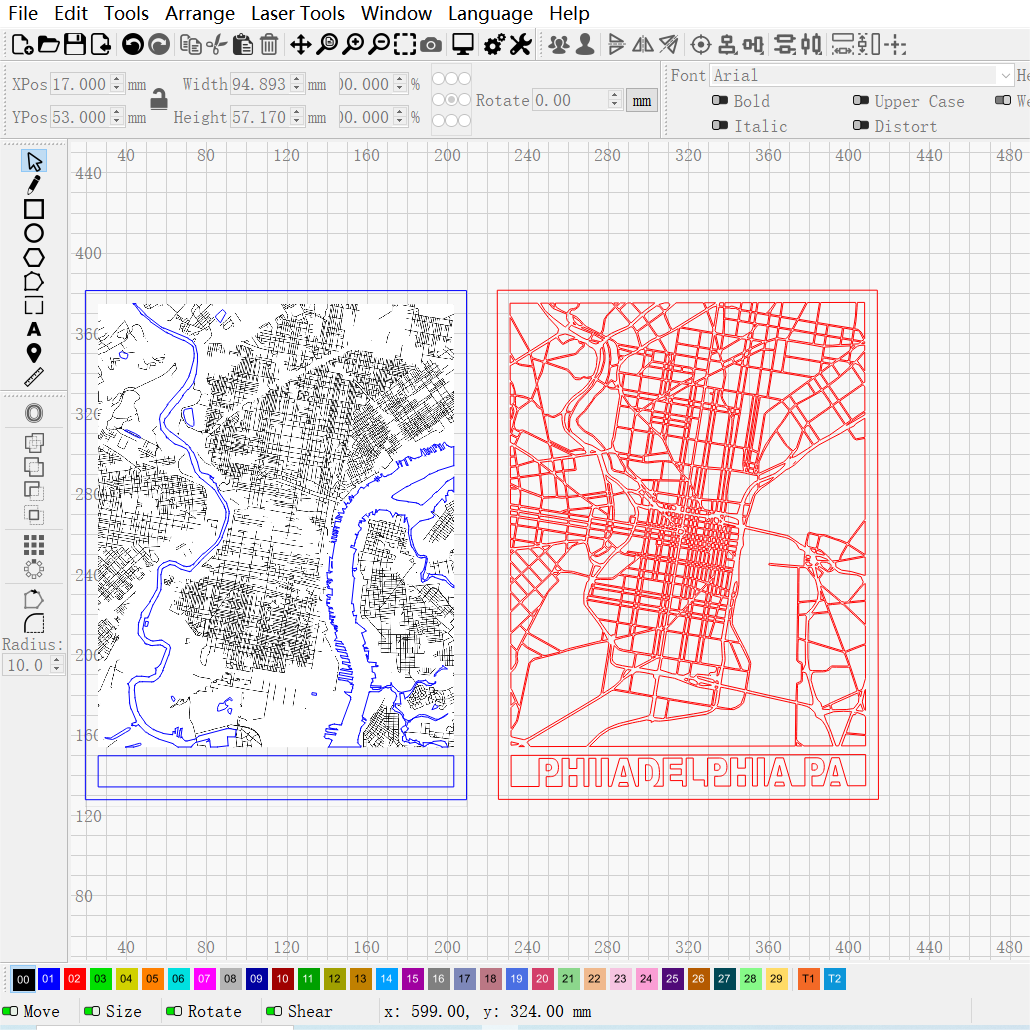Click the XPos value field
The width and height of the screenshot is (1030, 1030).
pyautogui.click(x=80, y=83)
